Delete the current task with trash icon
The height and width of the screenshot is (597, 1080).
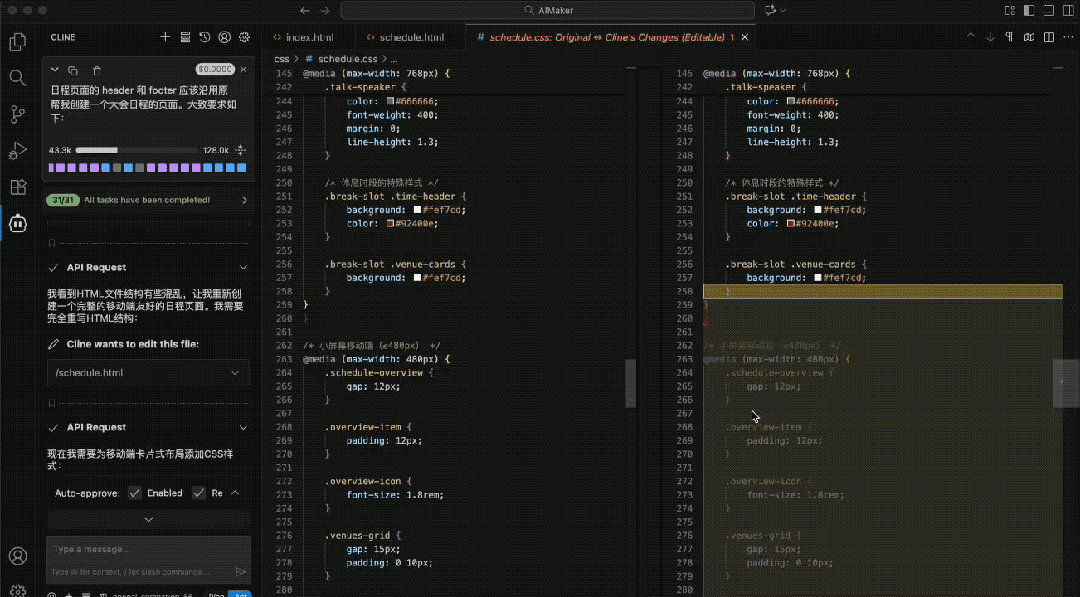click(x=97, y=70)
